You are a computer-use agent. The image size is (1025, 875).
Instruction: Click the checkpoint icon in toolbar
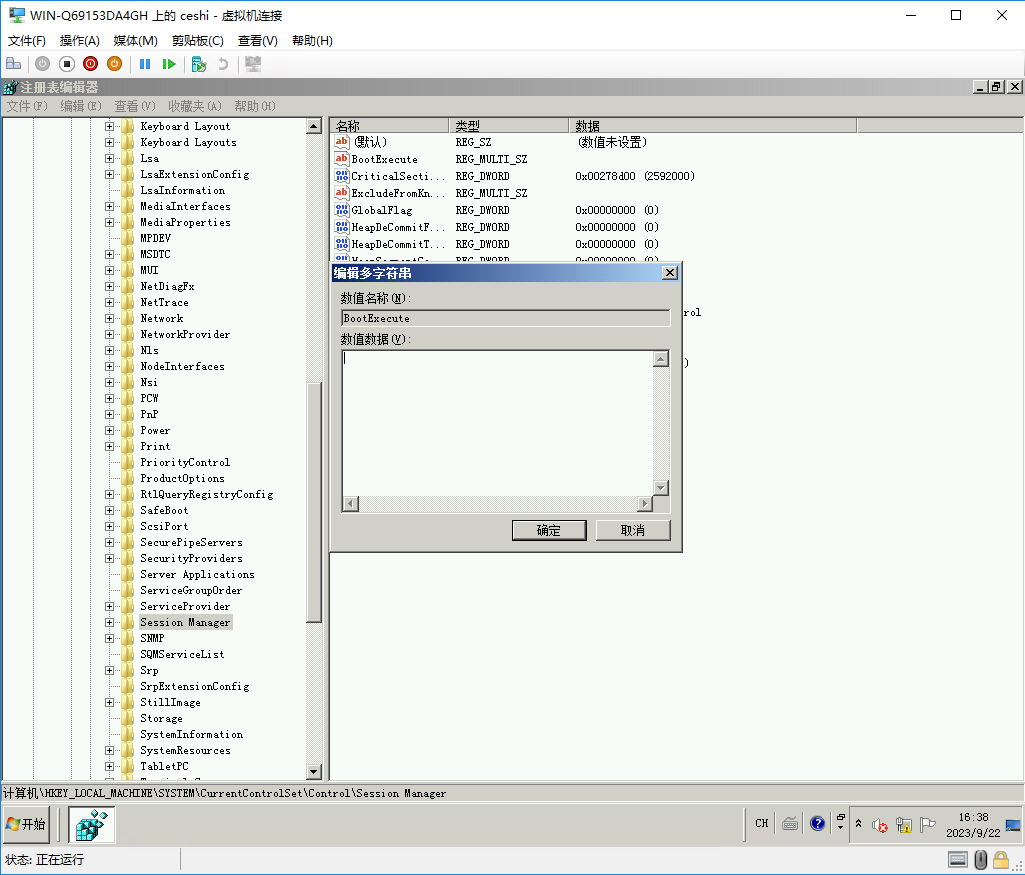tap(199, 64)
